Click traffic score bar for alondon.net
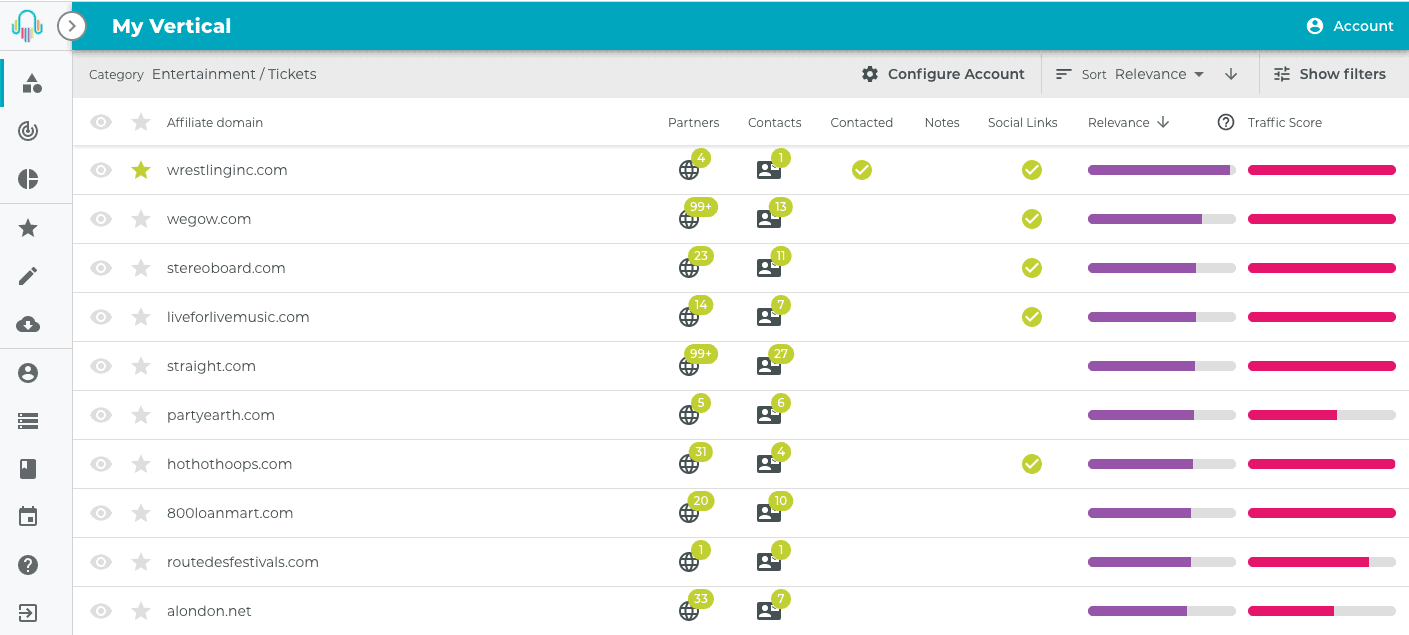 tap(1322, 611)
